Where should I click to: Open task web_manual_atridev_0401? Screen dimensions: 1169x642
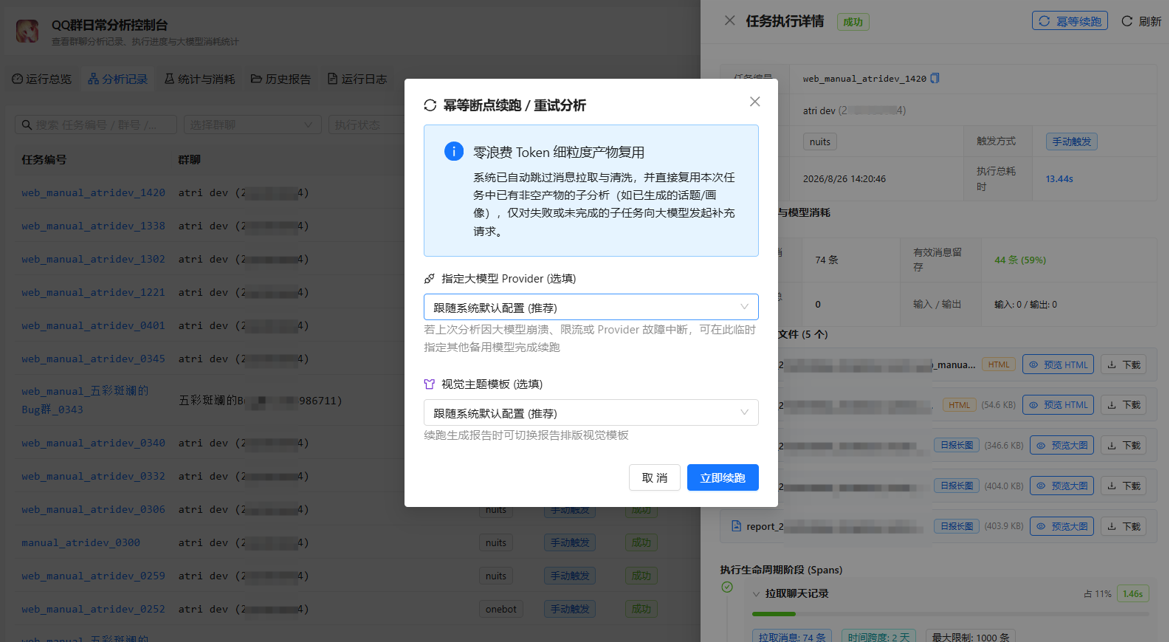pos(93,326)
